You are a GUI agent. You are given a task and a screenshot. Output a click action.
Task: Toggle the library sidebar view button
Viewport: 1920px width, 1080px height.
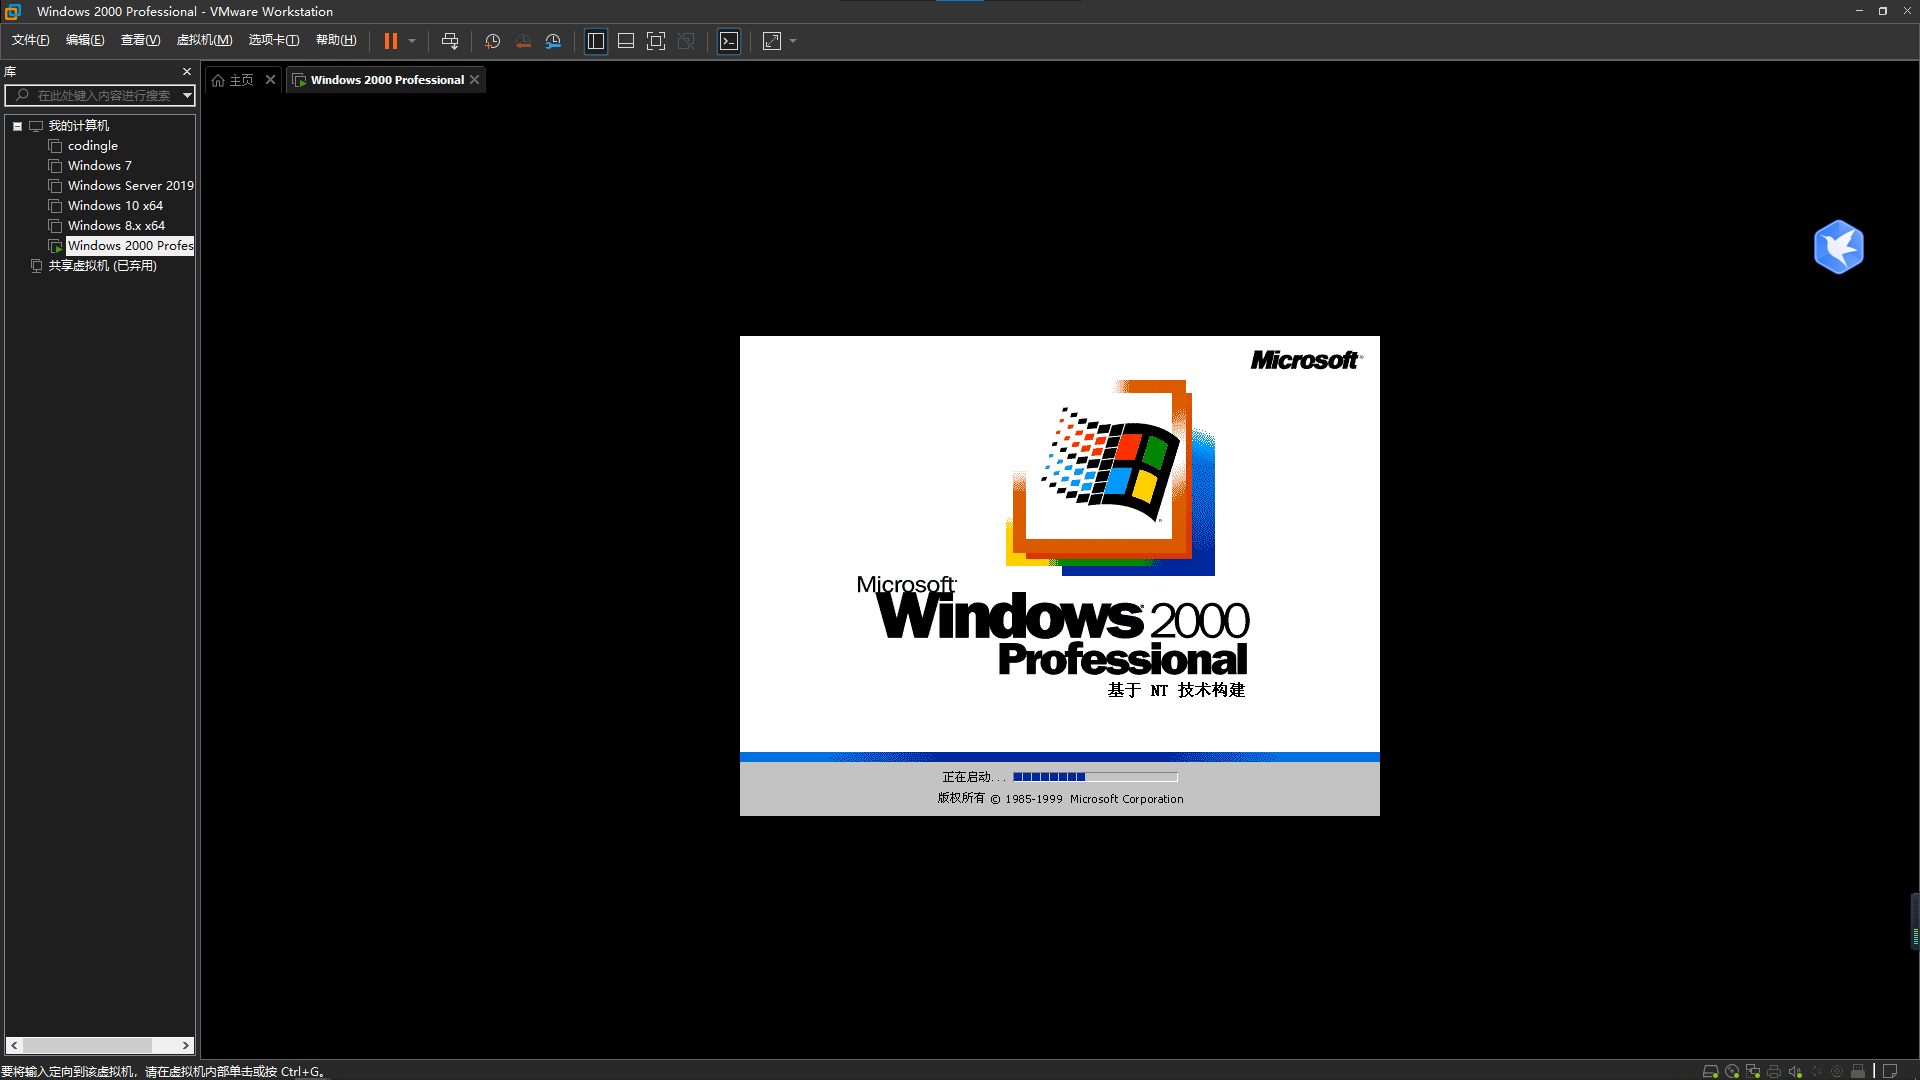coord(596,41)
